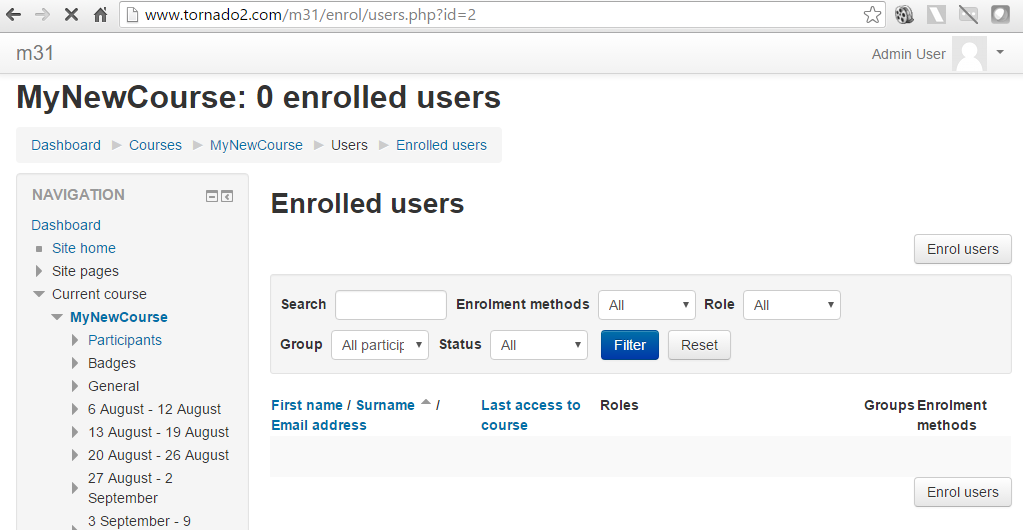Open the browser home page icon

tap(100, 14)
